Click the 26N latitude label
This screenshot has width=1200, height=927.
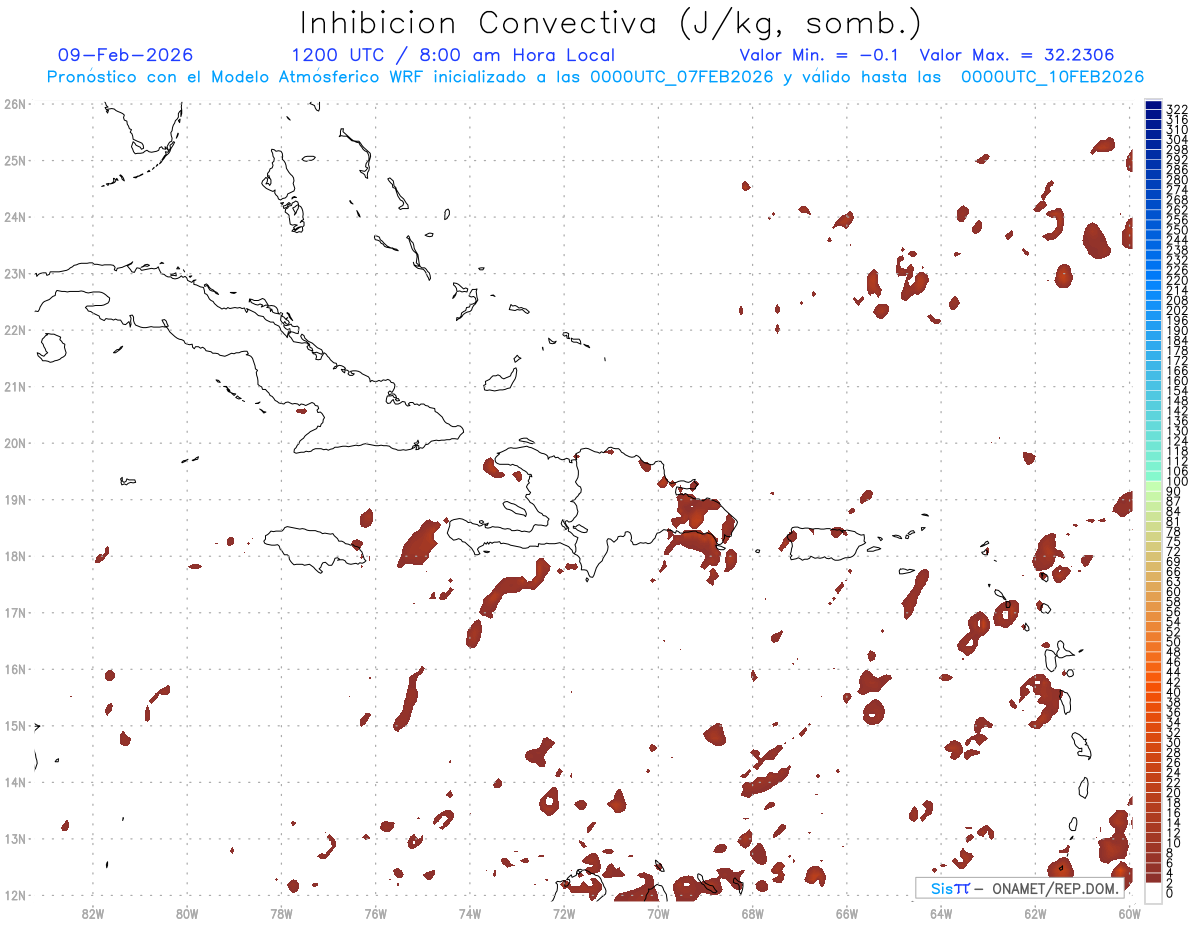click(x=15, y=104)
